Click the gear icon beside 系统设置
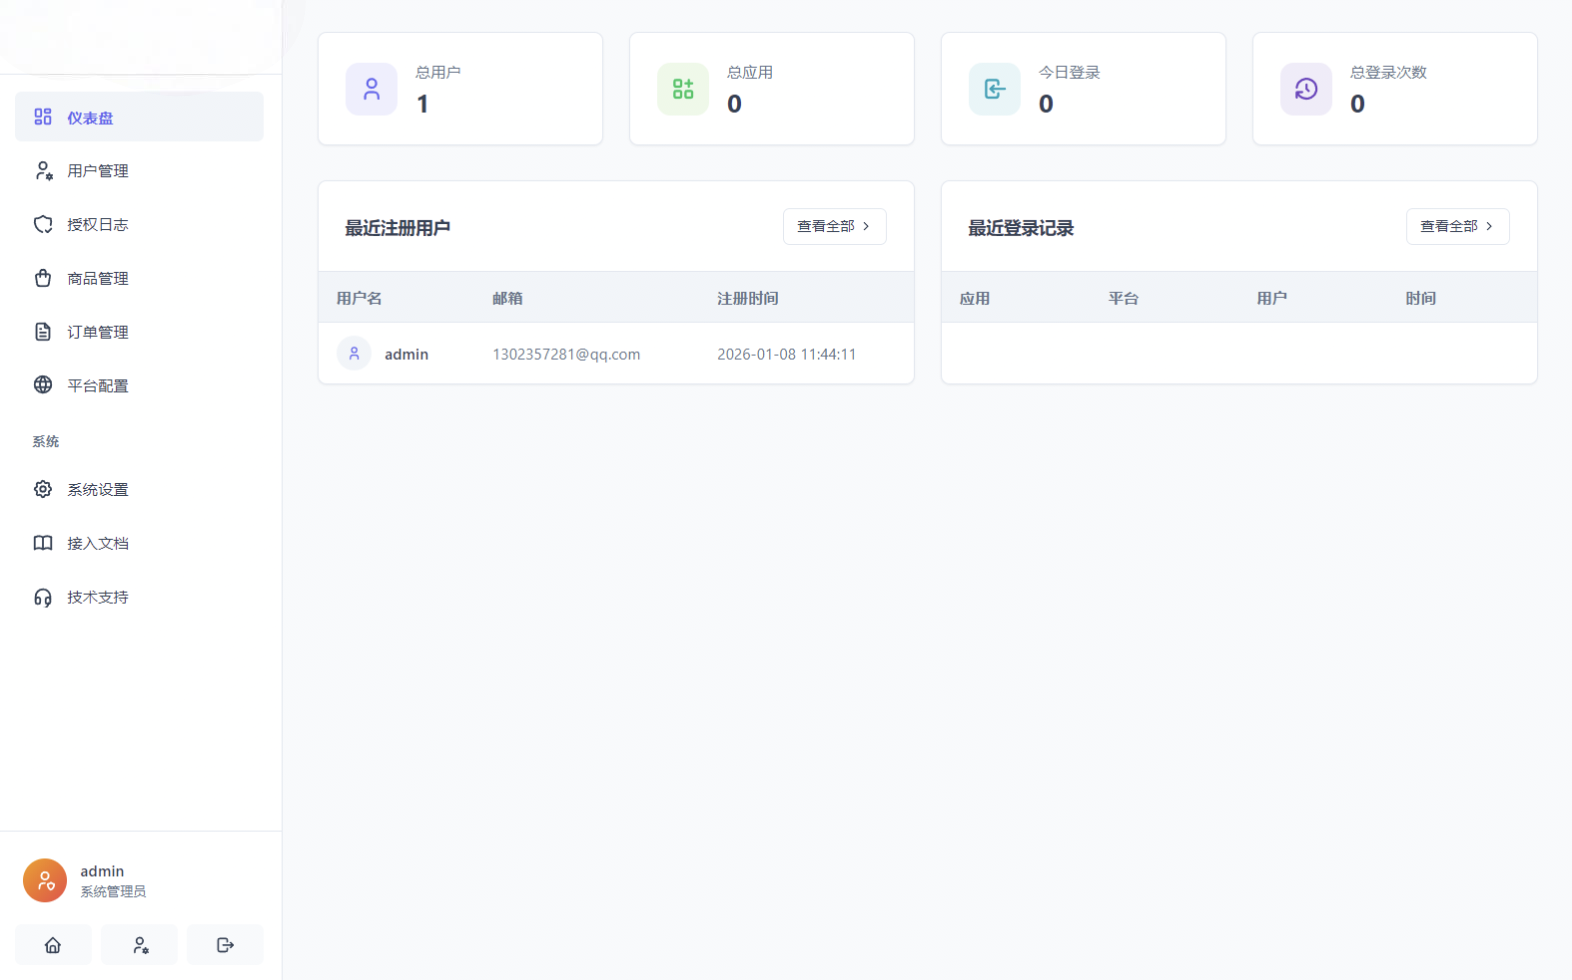The width and height of the screenshot is (1572, 980). 43,489
